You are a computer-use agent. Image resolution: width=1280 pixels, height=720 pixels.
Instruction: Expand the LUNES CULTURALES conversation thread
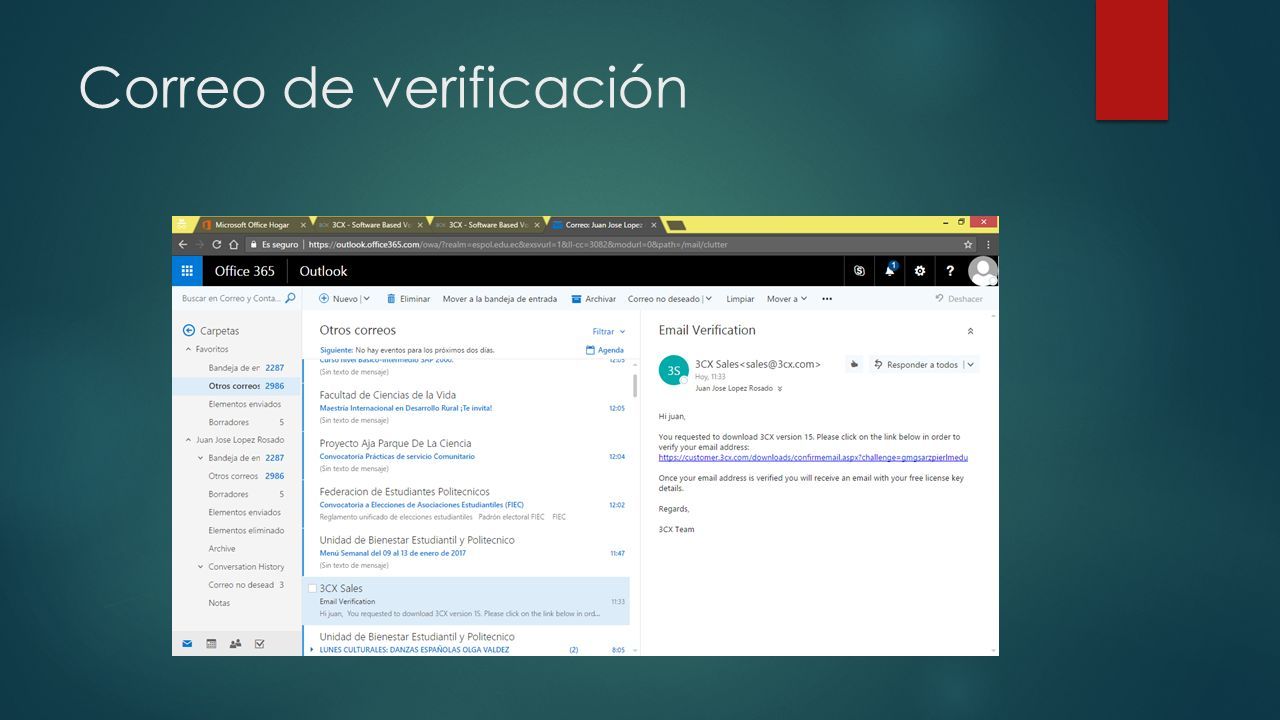312,650
